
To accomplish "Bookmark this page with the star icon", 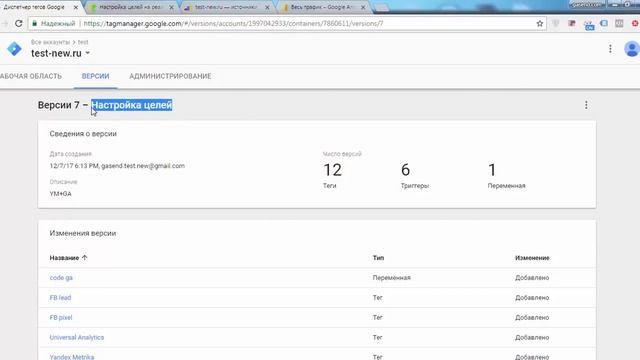I will coord(540,23).
